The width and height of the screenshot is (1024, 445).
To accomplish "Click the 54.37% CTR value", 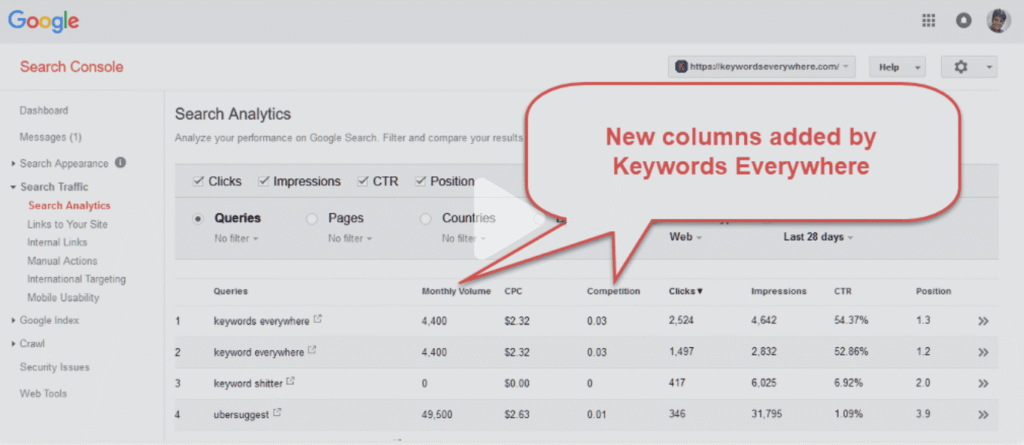I will [x=851, y=321].
